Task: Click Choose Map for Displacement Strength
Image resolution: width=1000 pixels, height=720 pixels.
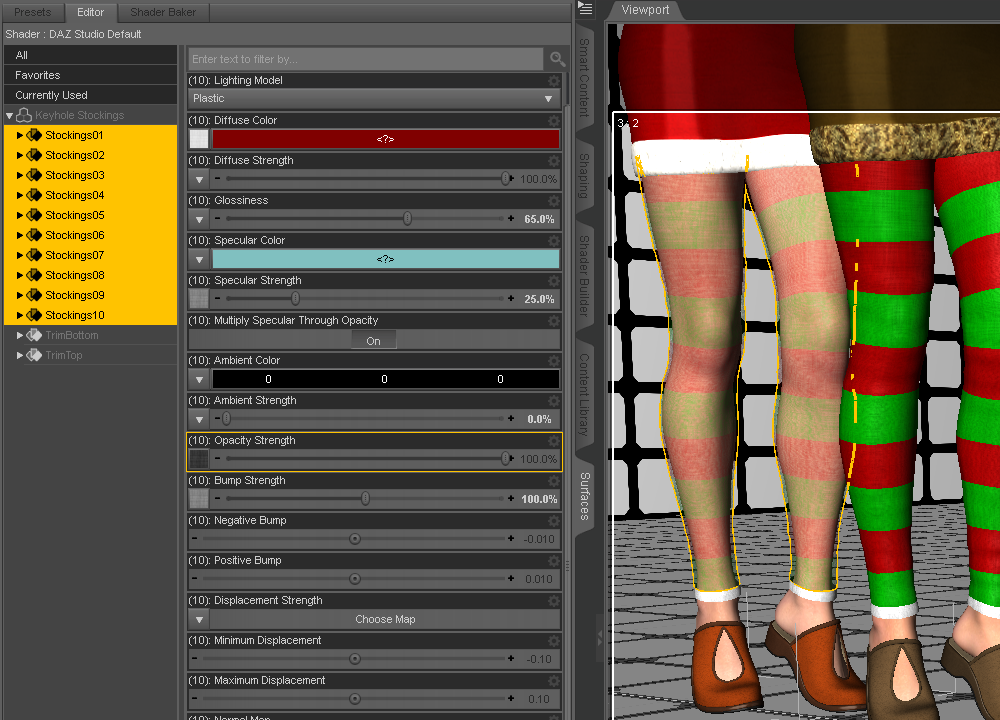Action: coord(385,619)
